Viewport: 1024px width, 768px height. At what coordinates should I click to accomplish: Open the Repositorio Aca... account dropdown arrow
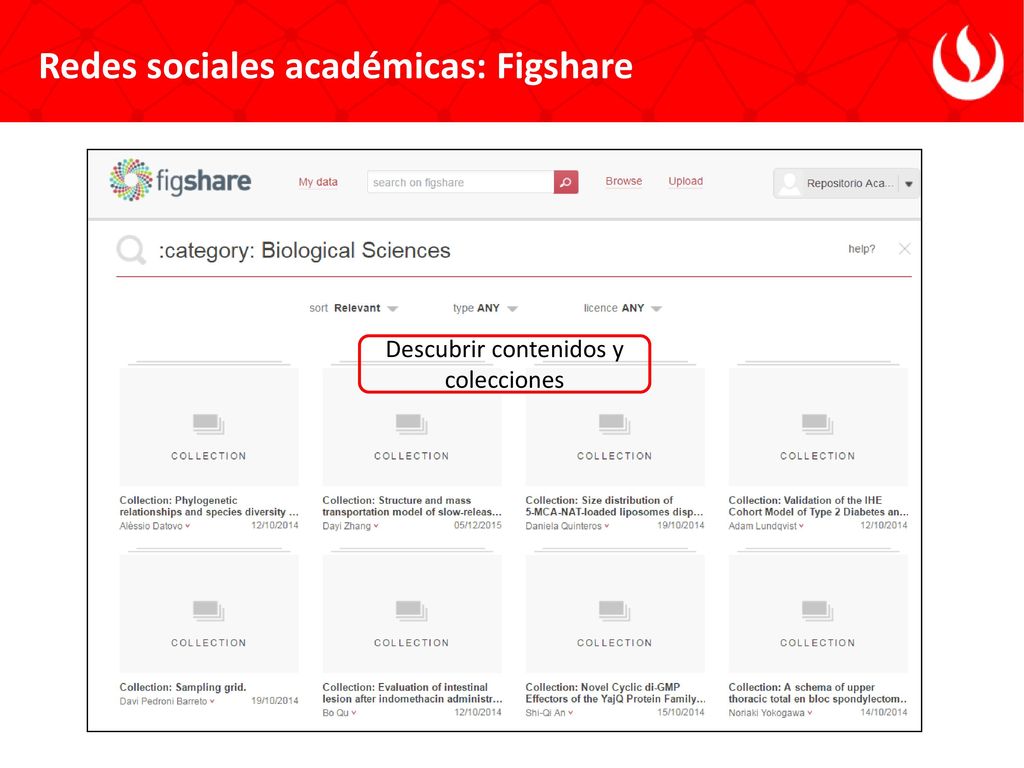click(908, 184)
